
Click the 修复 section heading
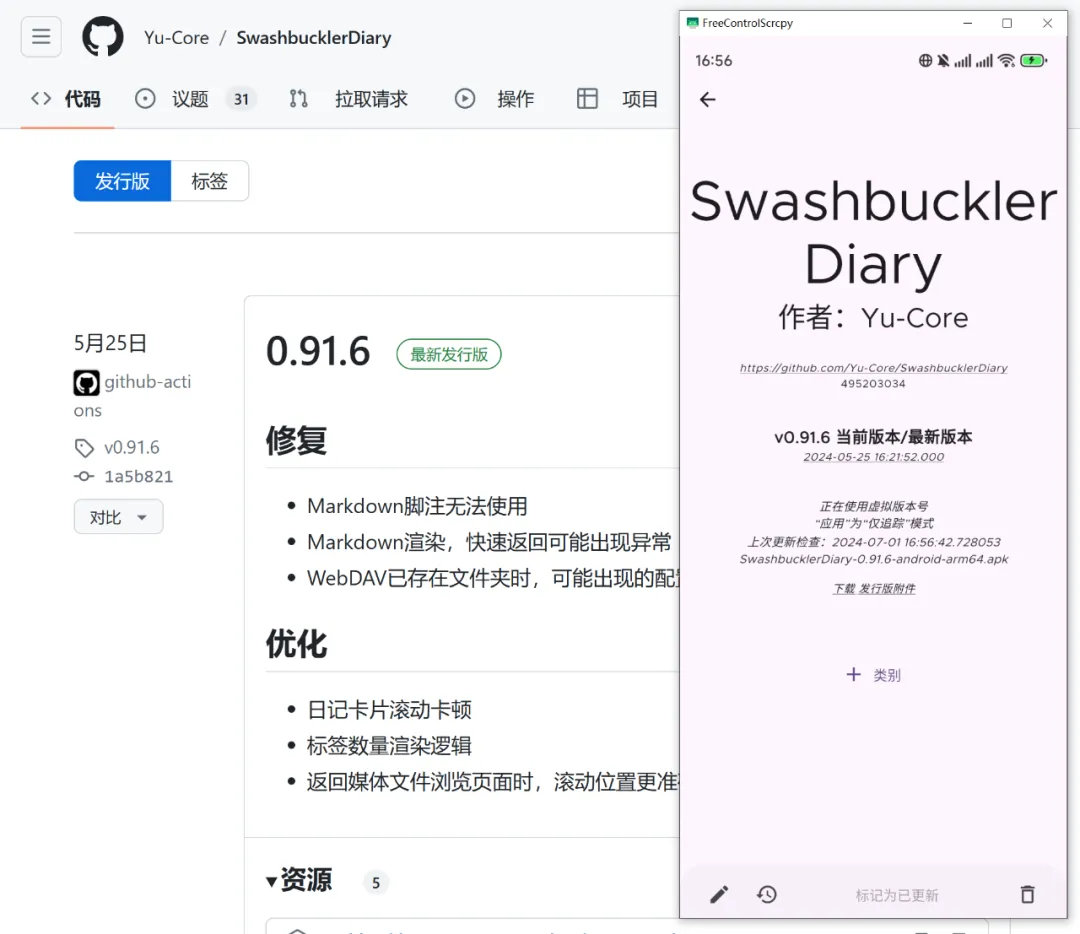(x=296, y=441)
